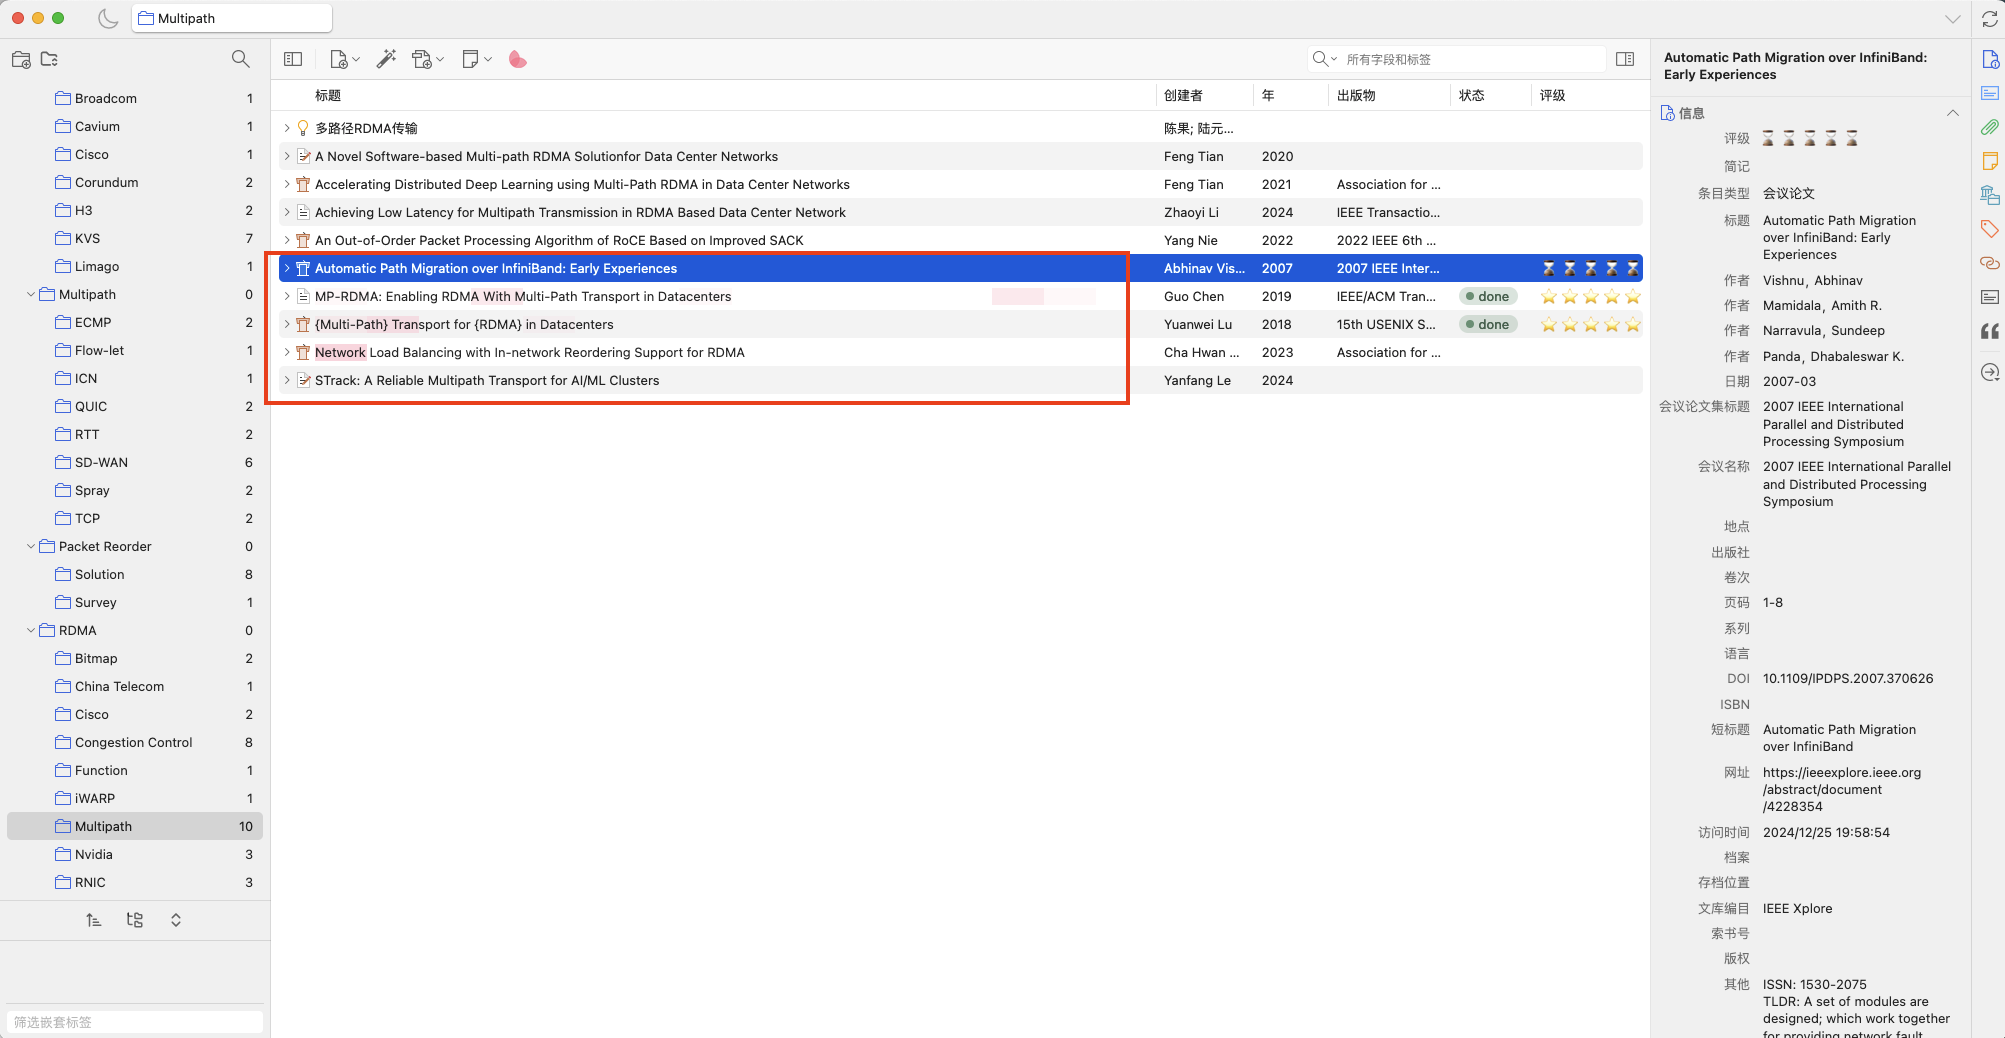2005x1038 pixels.
Task: Click the locate arrow icon in sidebar
Action: tap(1990, 372)
